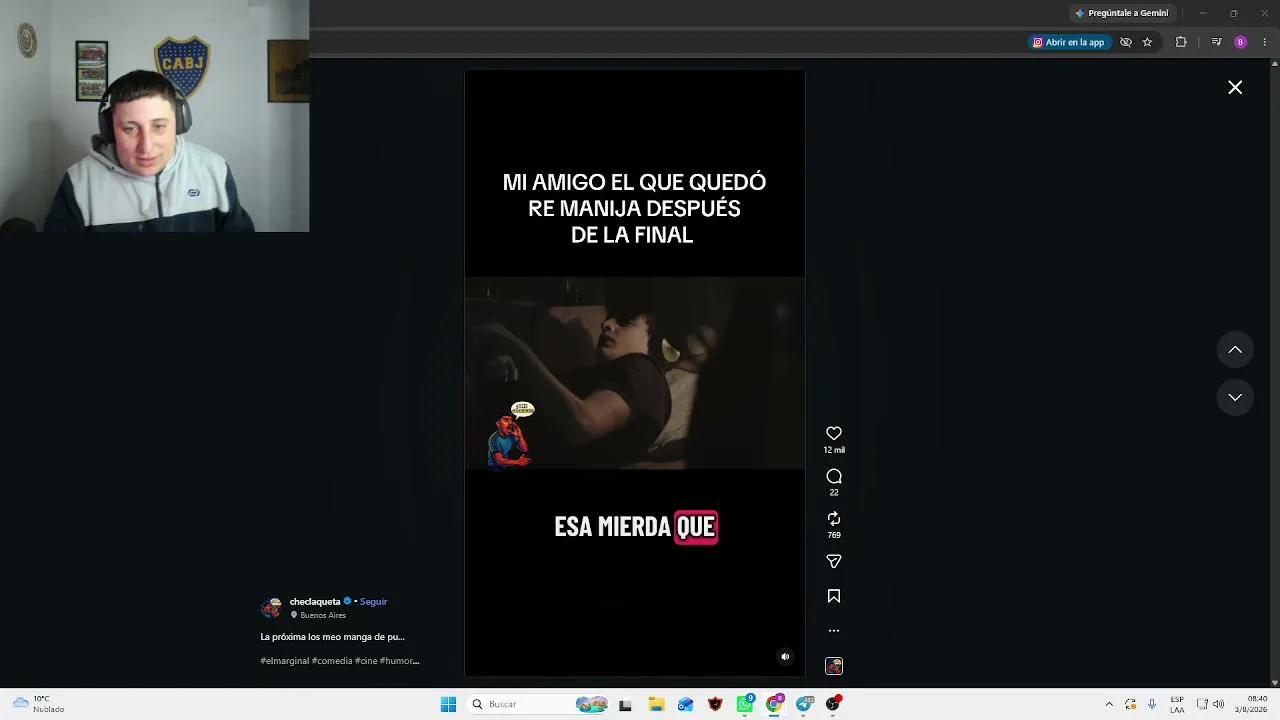
Task: Open Telegram from the taskbar
Action: click(804, 704)
